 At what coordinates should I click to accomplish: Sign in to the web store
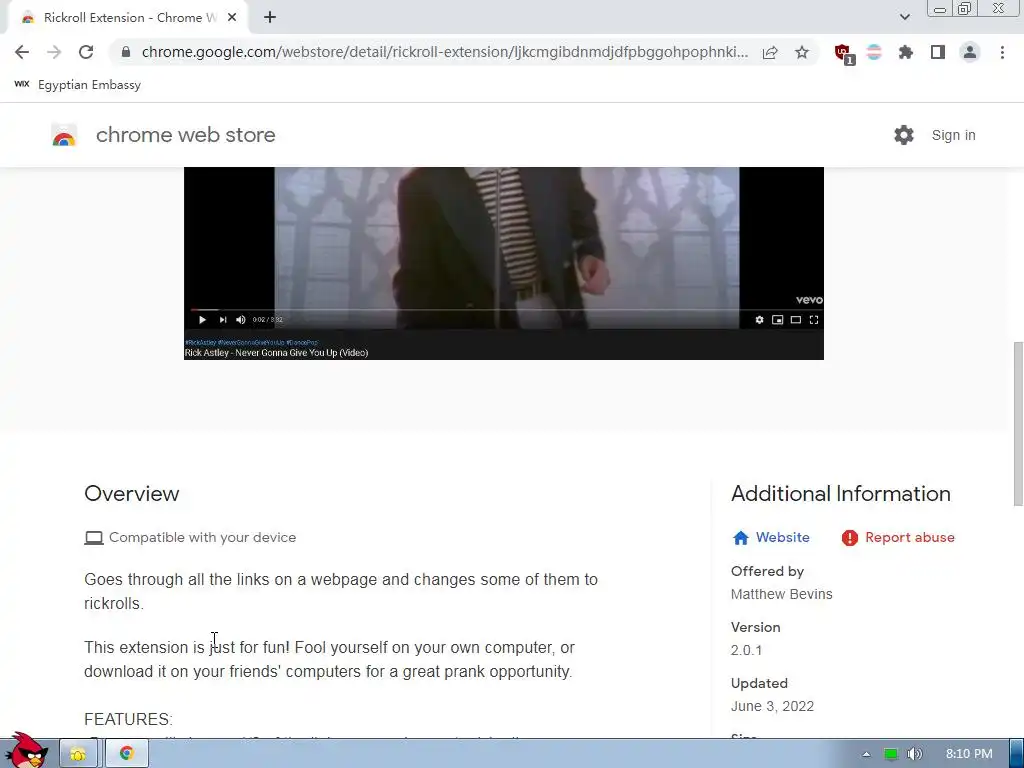953,135
